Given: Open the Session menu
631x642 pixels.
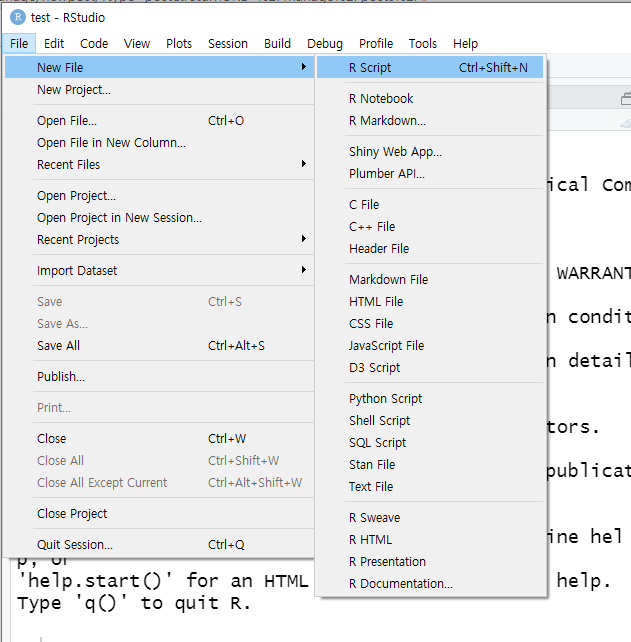Looking at the screenshot, I should pyautogui.click(x=228, y=43).
